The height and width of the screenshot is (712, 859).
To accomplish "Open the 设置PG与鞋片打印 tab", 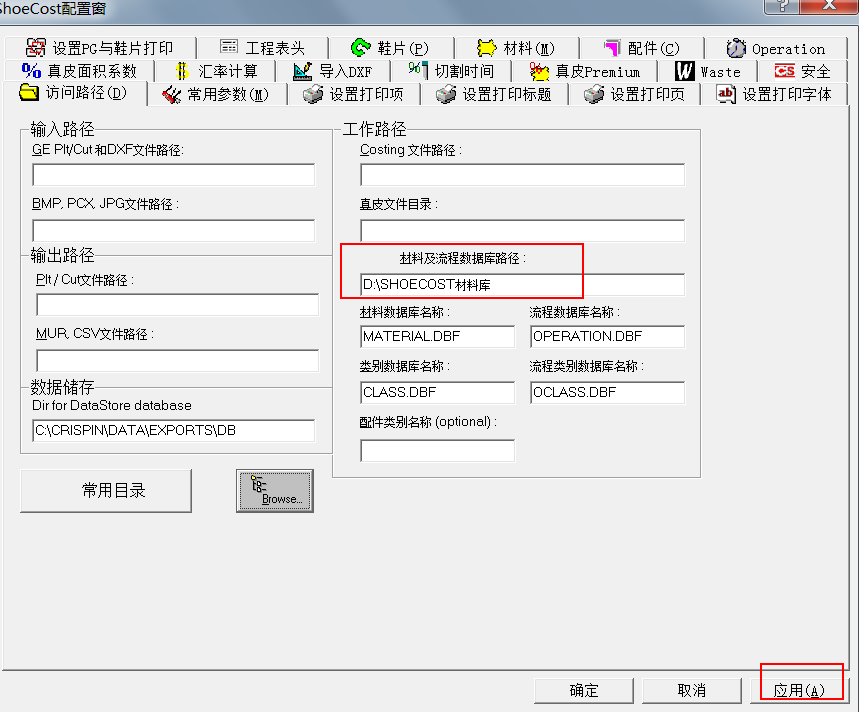I will click(100, 48).
